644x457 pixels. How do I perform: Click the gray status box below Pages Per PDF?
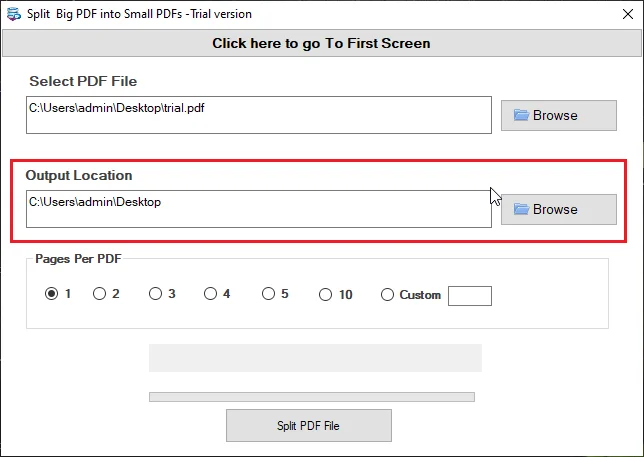(315, 358)
